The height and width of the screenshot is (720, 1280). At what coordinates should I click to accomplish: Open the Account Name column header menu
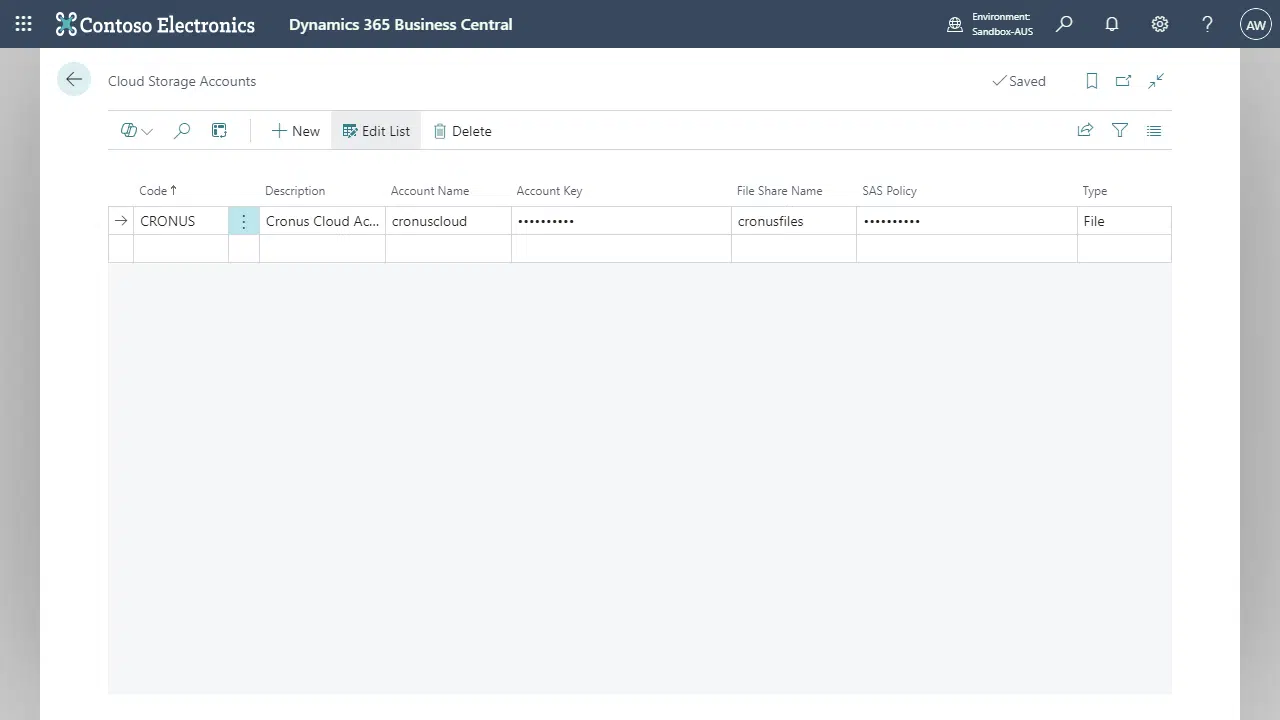point(430,191)
